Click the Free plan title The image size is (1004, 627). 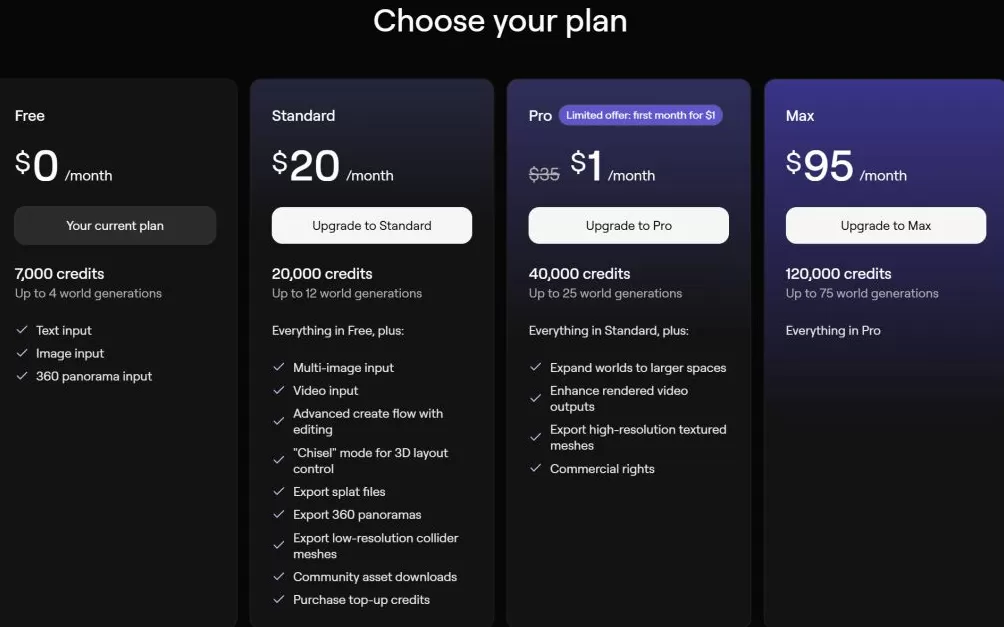pos(30,116)
